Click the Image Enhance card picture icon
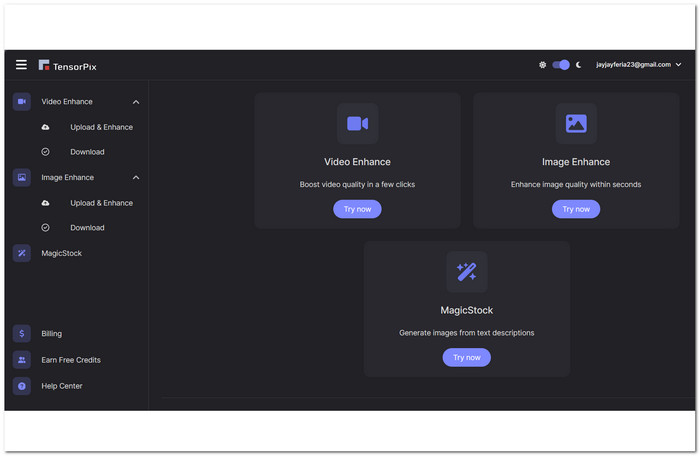Image resolution: width=700 pixels, height=456 pixels. pyautogui.click(x=576, y=124)
